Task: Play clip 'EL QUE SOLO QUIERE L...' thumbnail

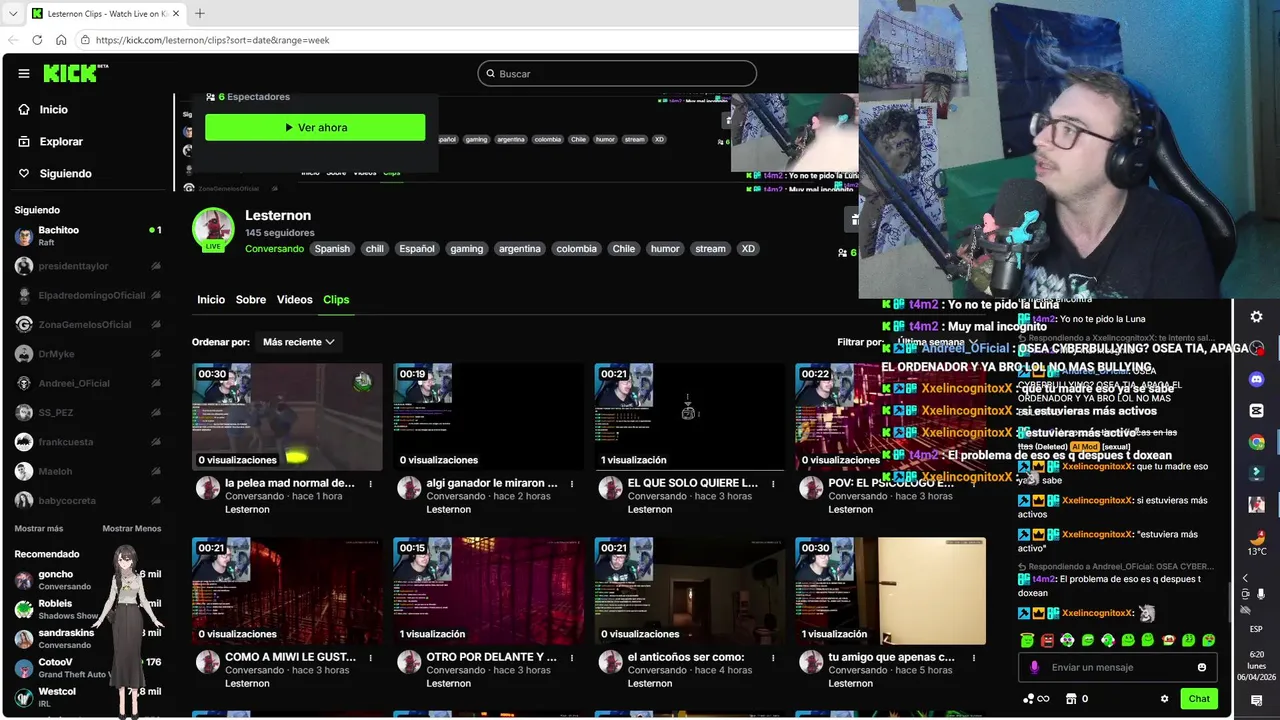Action: (689, 416)
